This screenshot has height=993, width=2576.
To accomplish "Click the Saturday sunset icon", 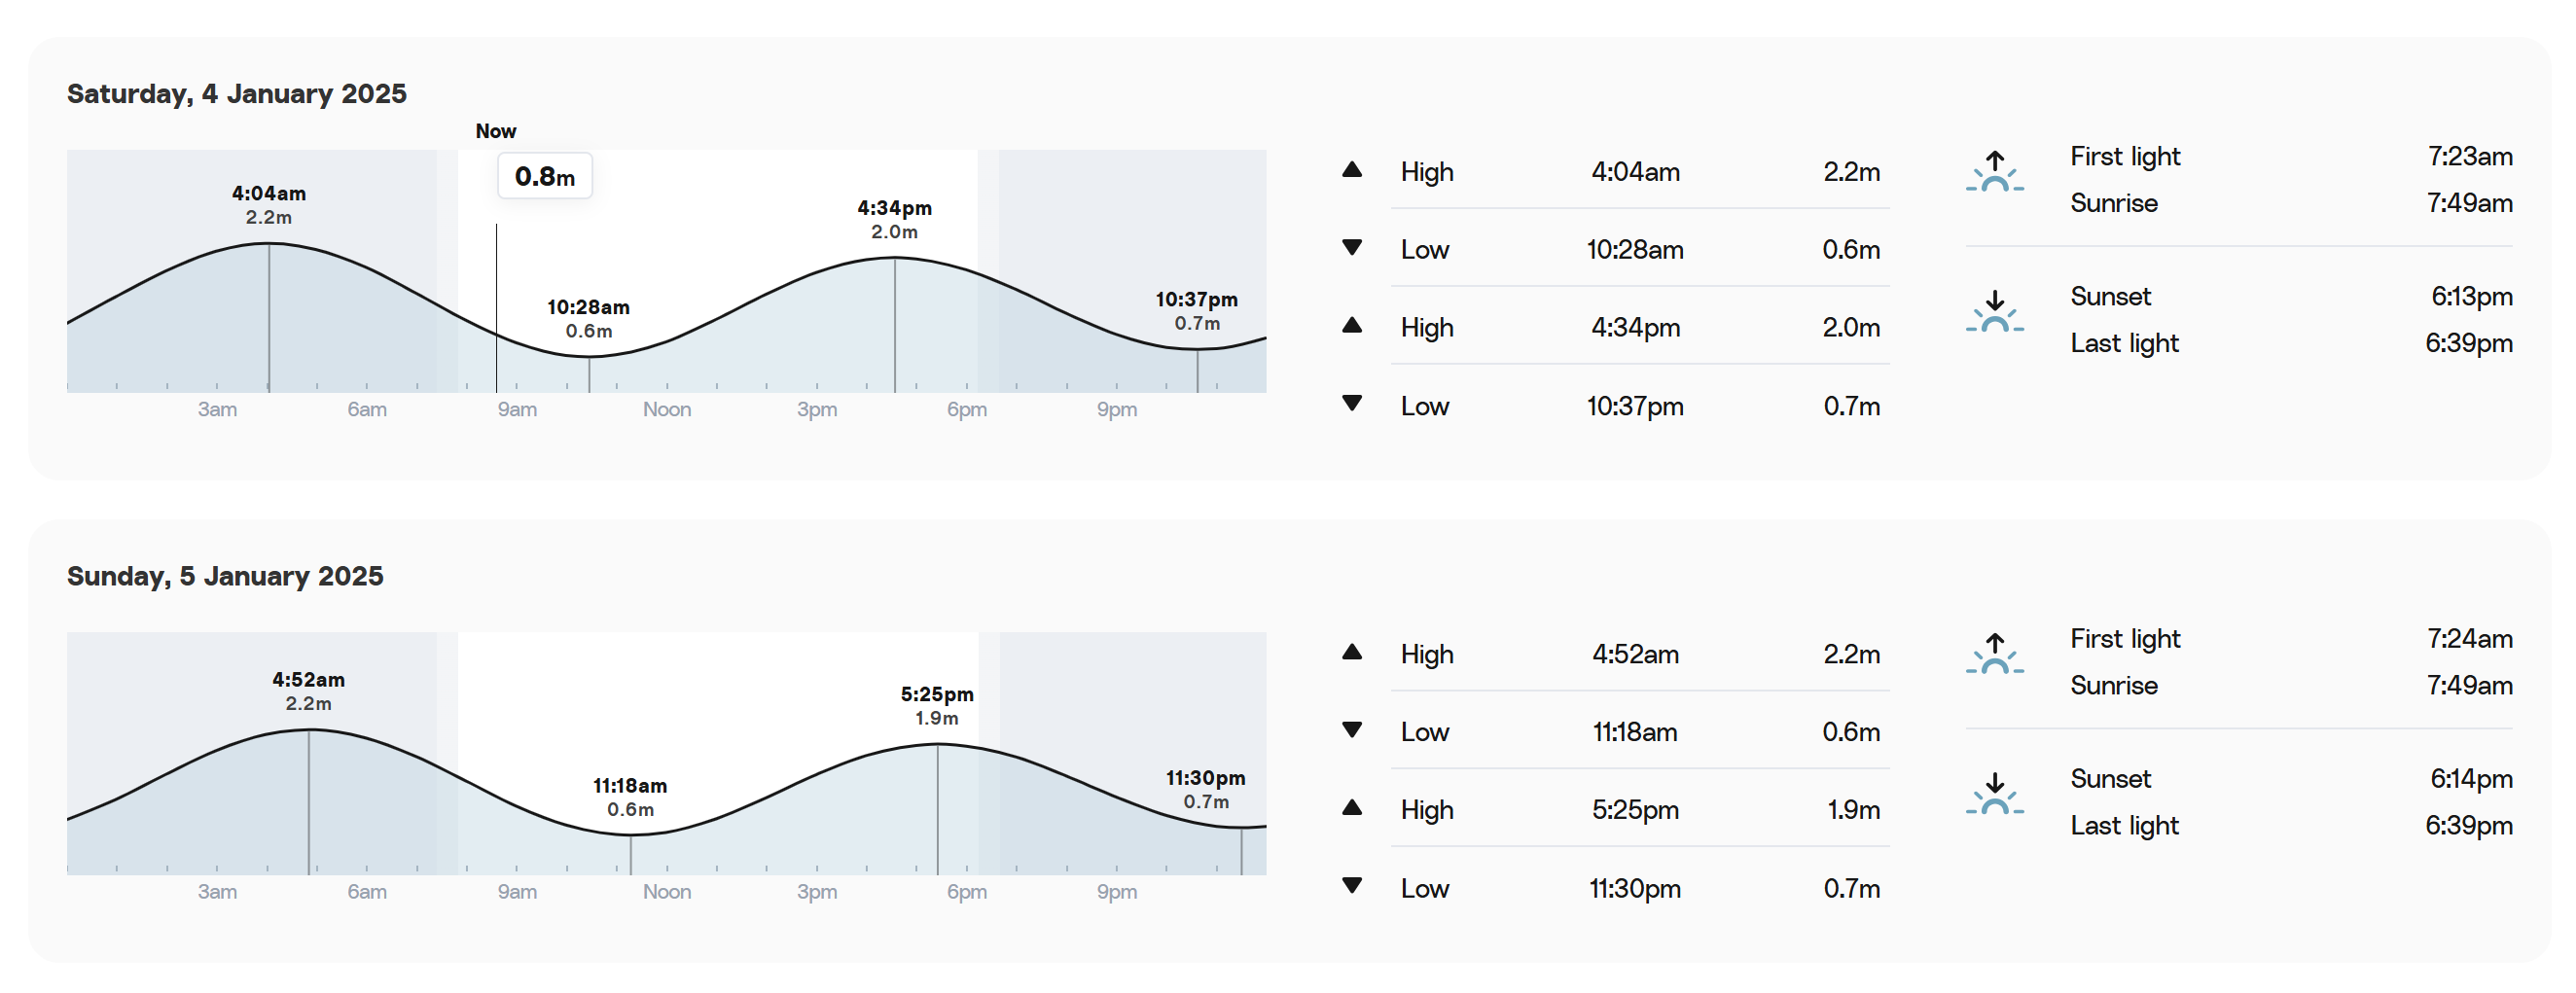I will point(1994,311).
